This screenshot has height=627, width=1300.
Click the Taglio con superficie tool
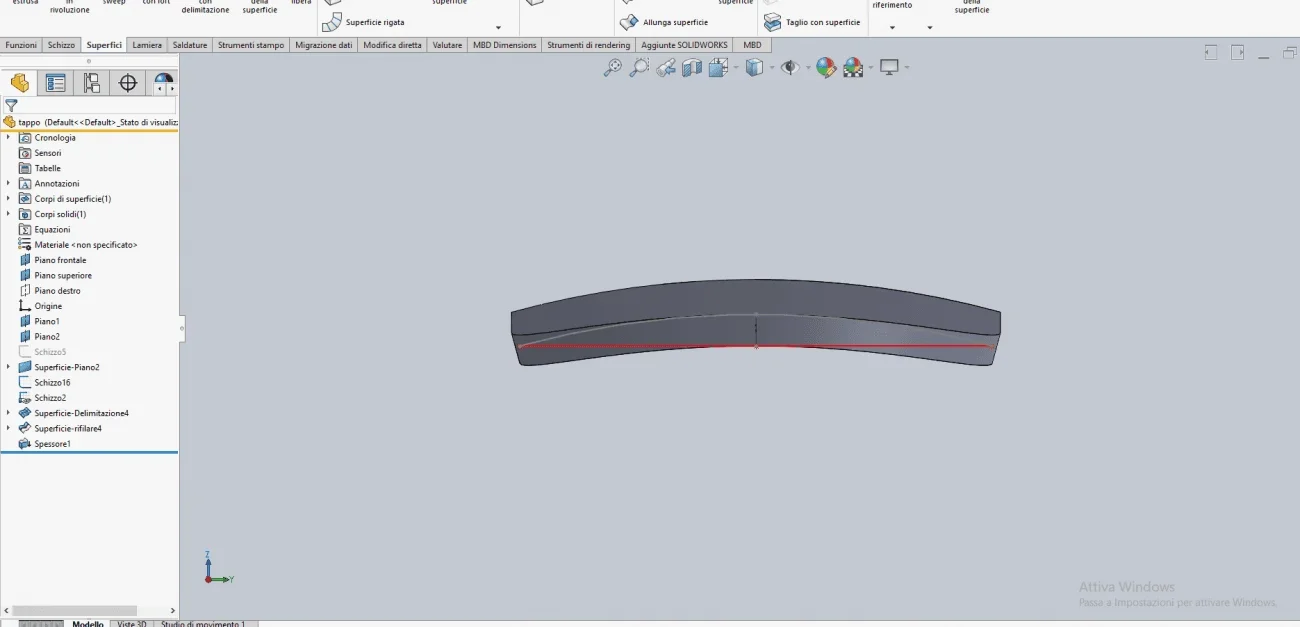(811, 22)
